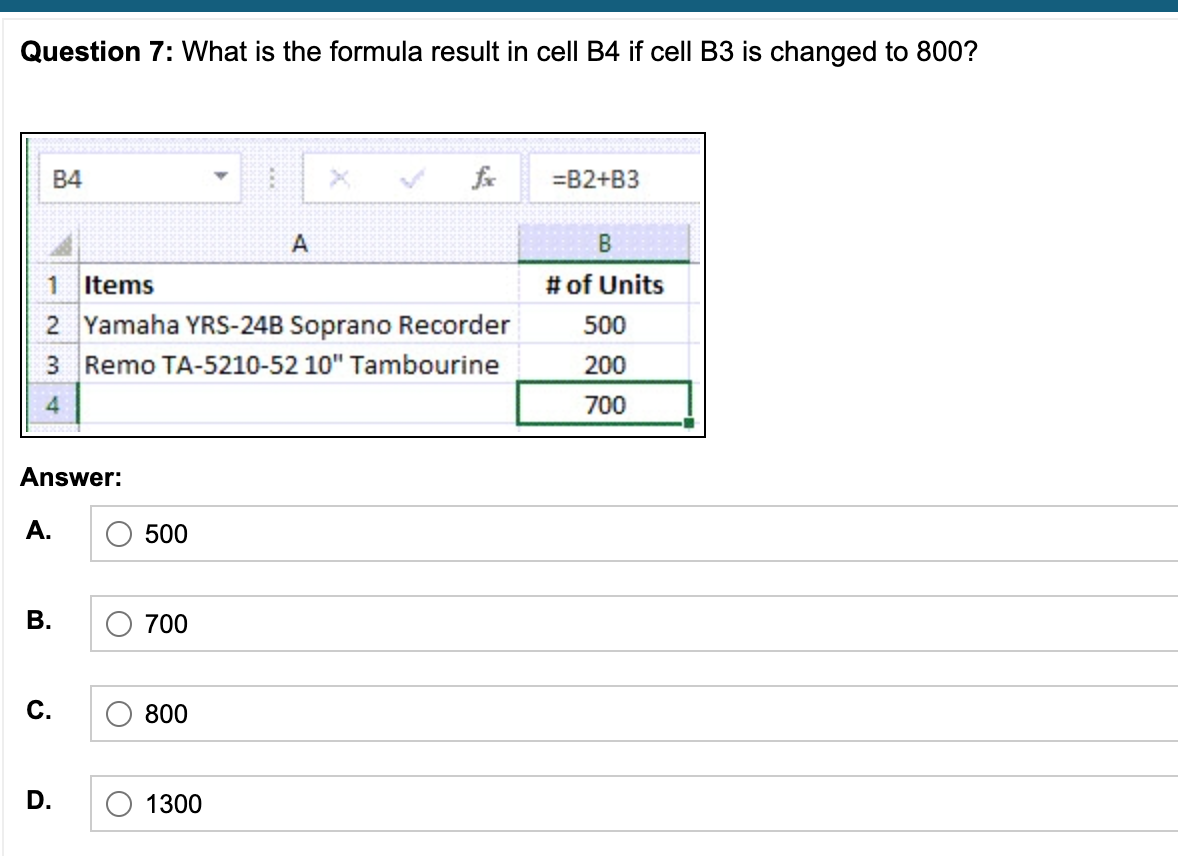Screen dimensions: 1178x856
Task: Click the Select All triangle corner
Action: pyautogui.click(x=60, y=242)
